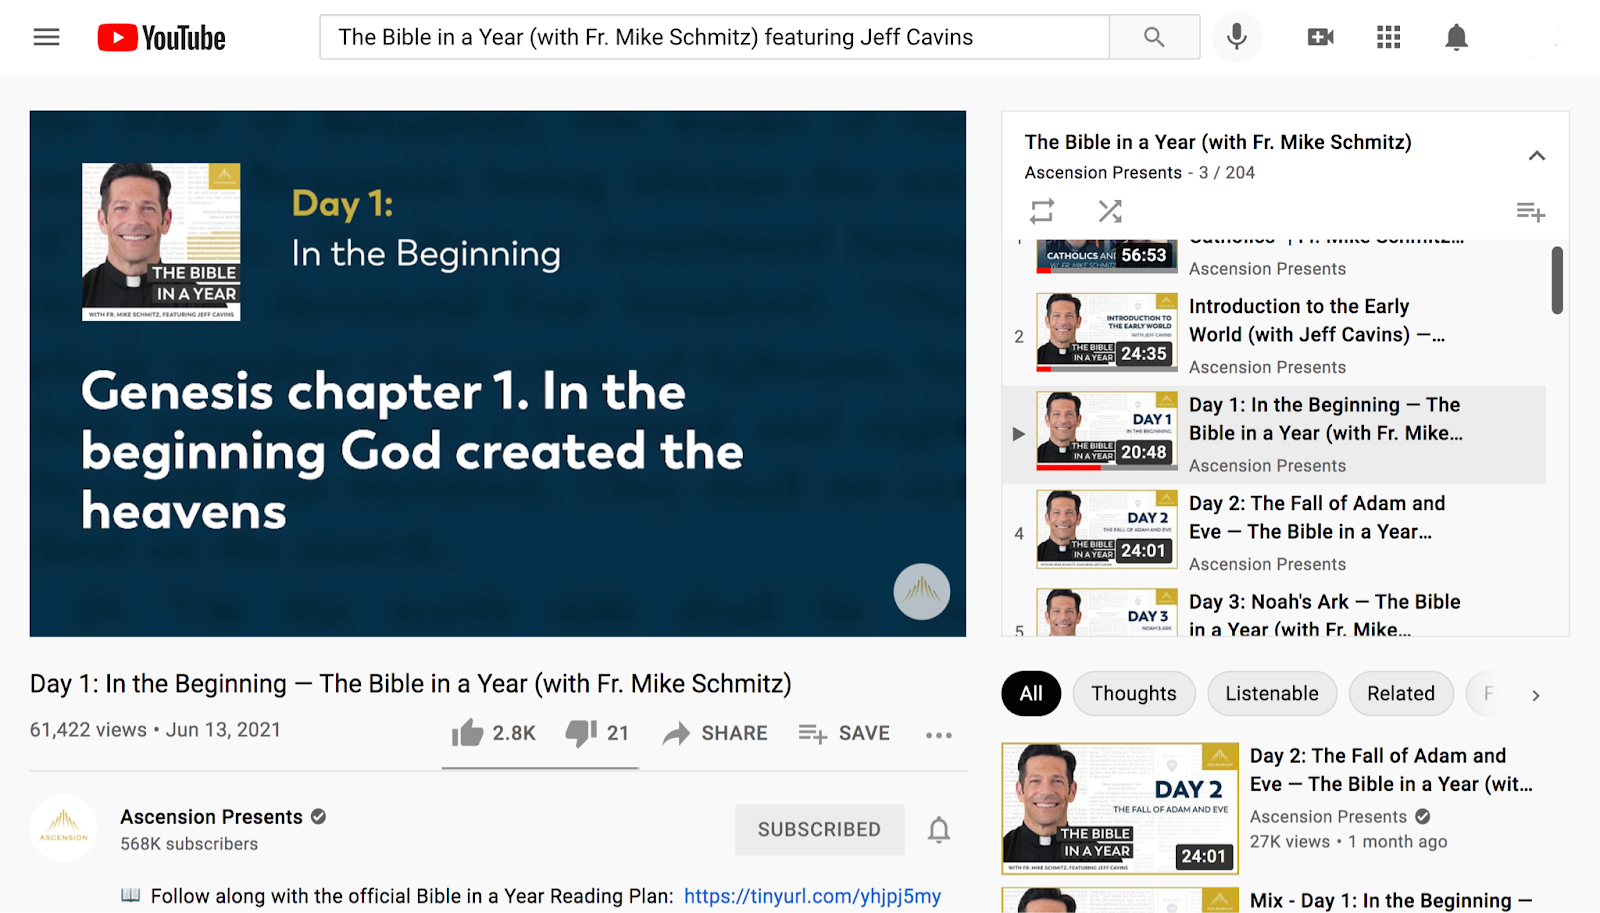Viewport: 1600px width, 913px height.
Task: Select the Listenable filter chip
Action: [x=1272, y=693]
